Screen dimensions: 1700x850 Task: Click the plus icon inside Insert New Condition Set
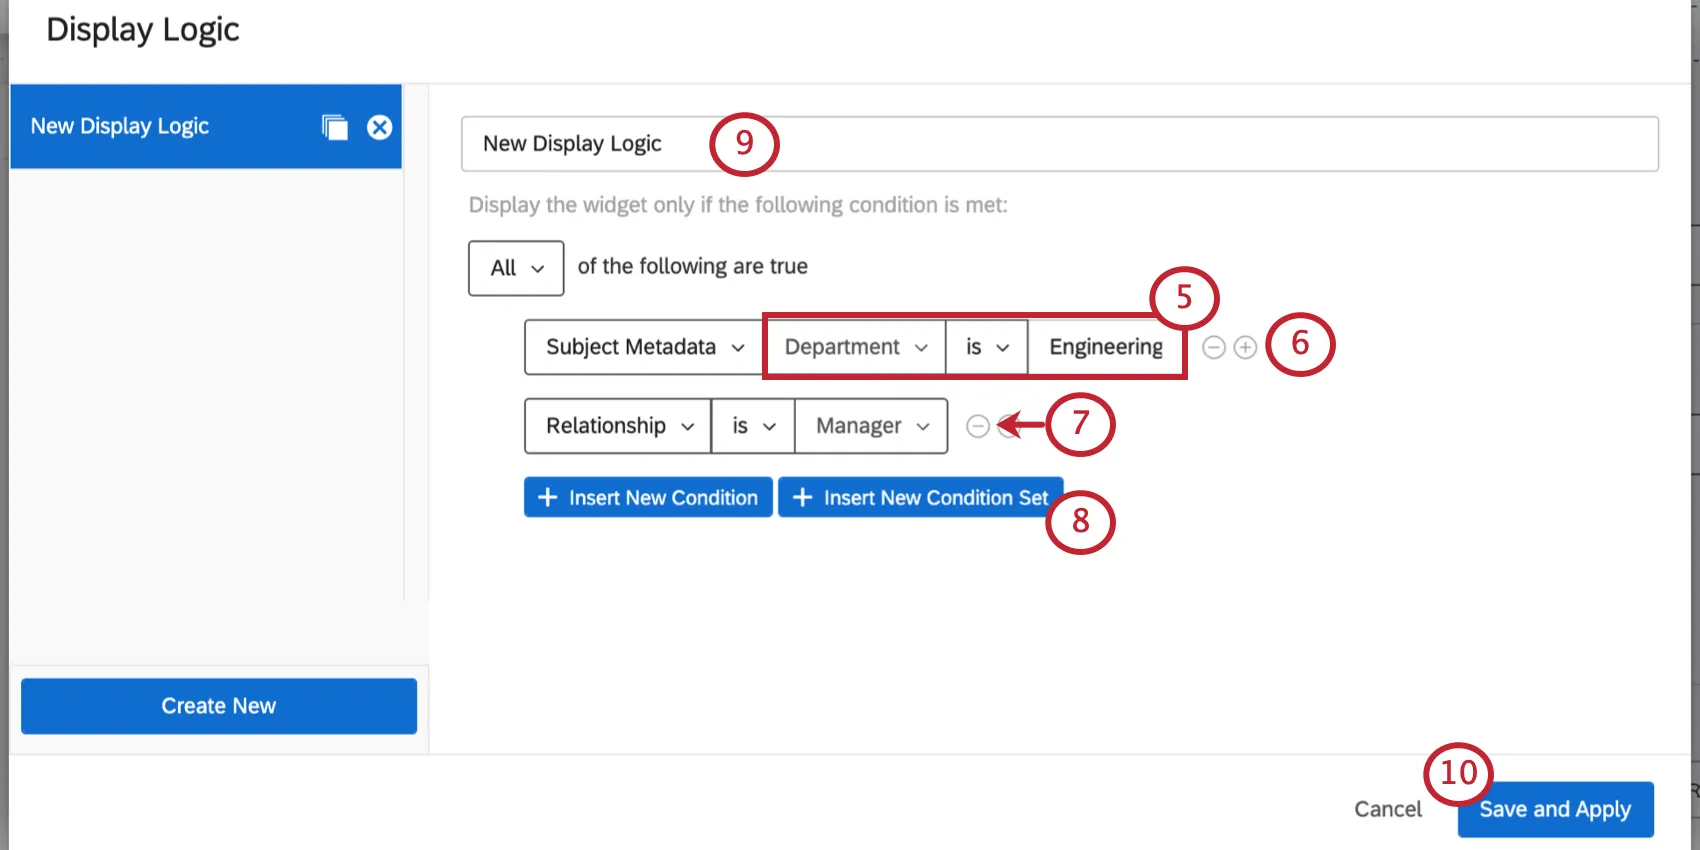(802, 497)
